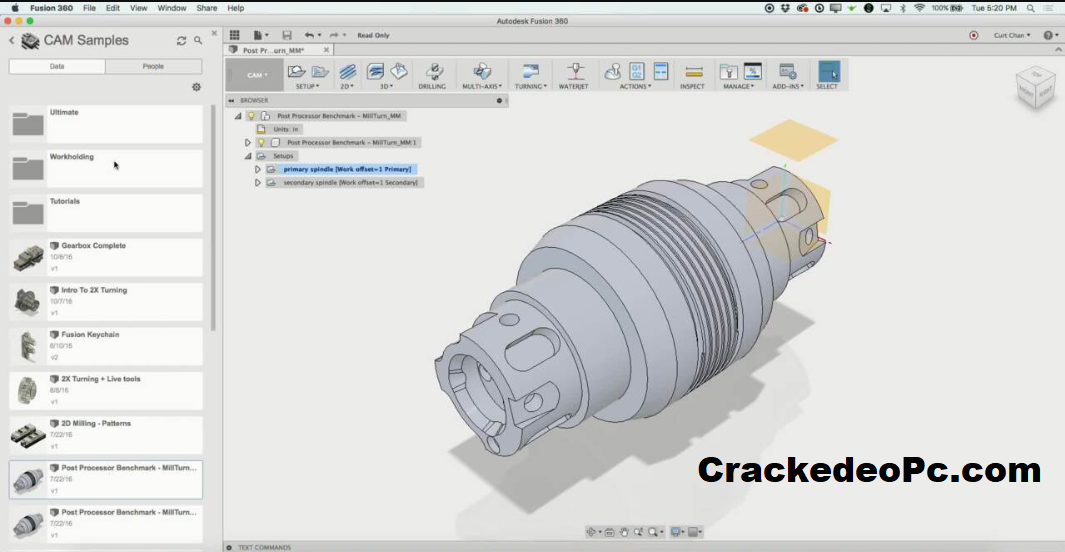Image resolution: width=1065 pixels, height=552 pixels.
Task: Open the SETUP dropdown menu
Action: (307, 87)
